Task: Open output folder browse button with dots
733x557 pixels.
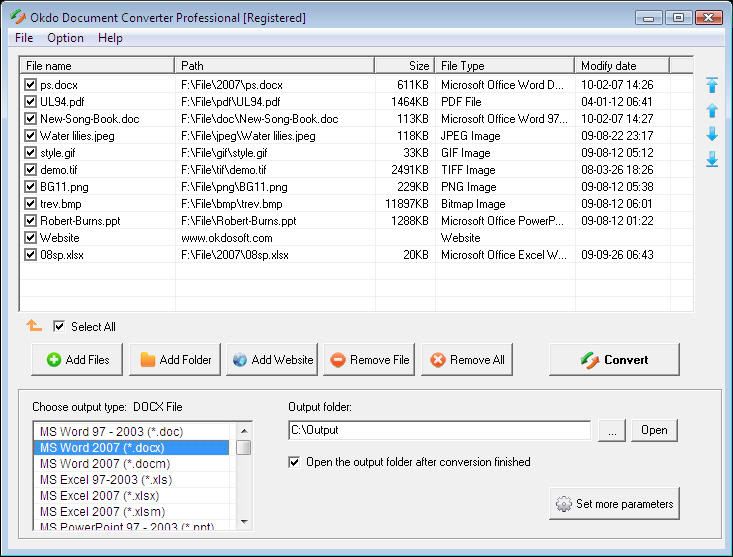Action: click(612, 430)
